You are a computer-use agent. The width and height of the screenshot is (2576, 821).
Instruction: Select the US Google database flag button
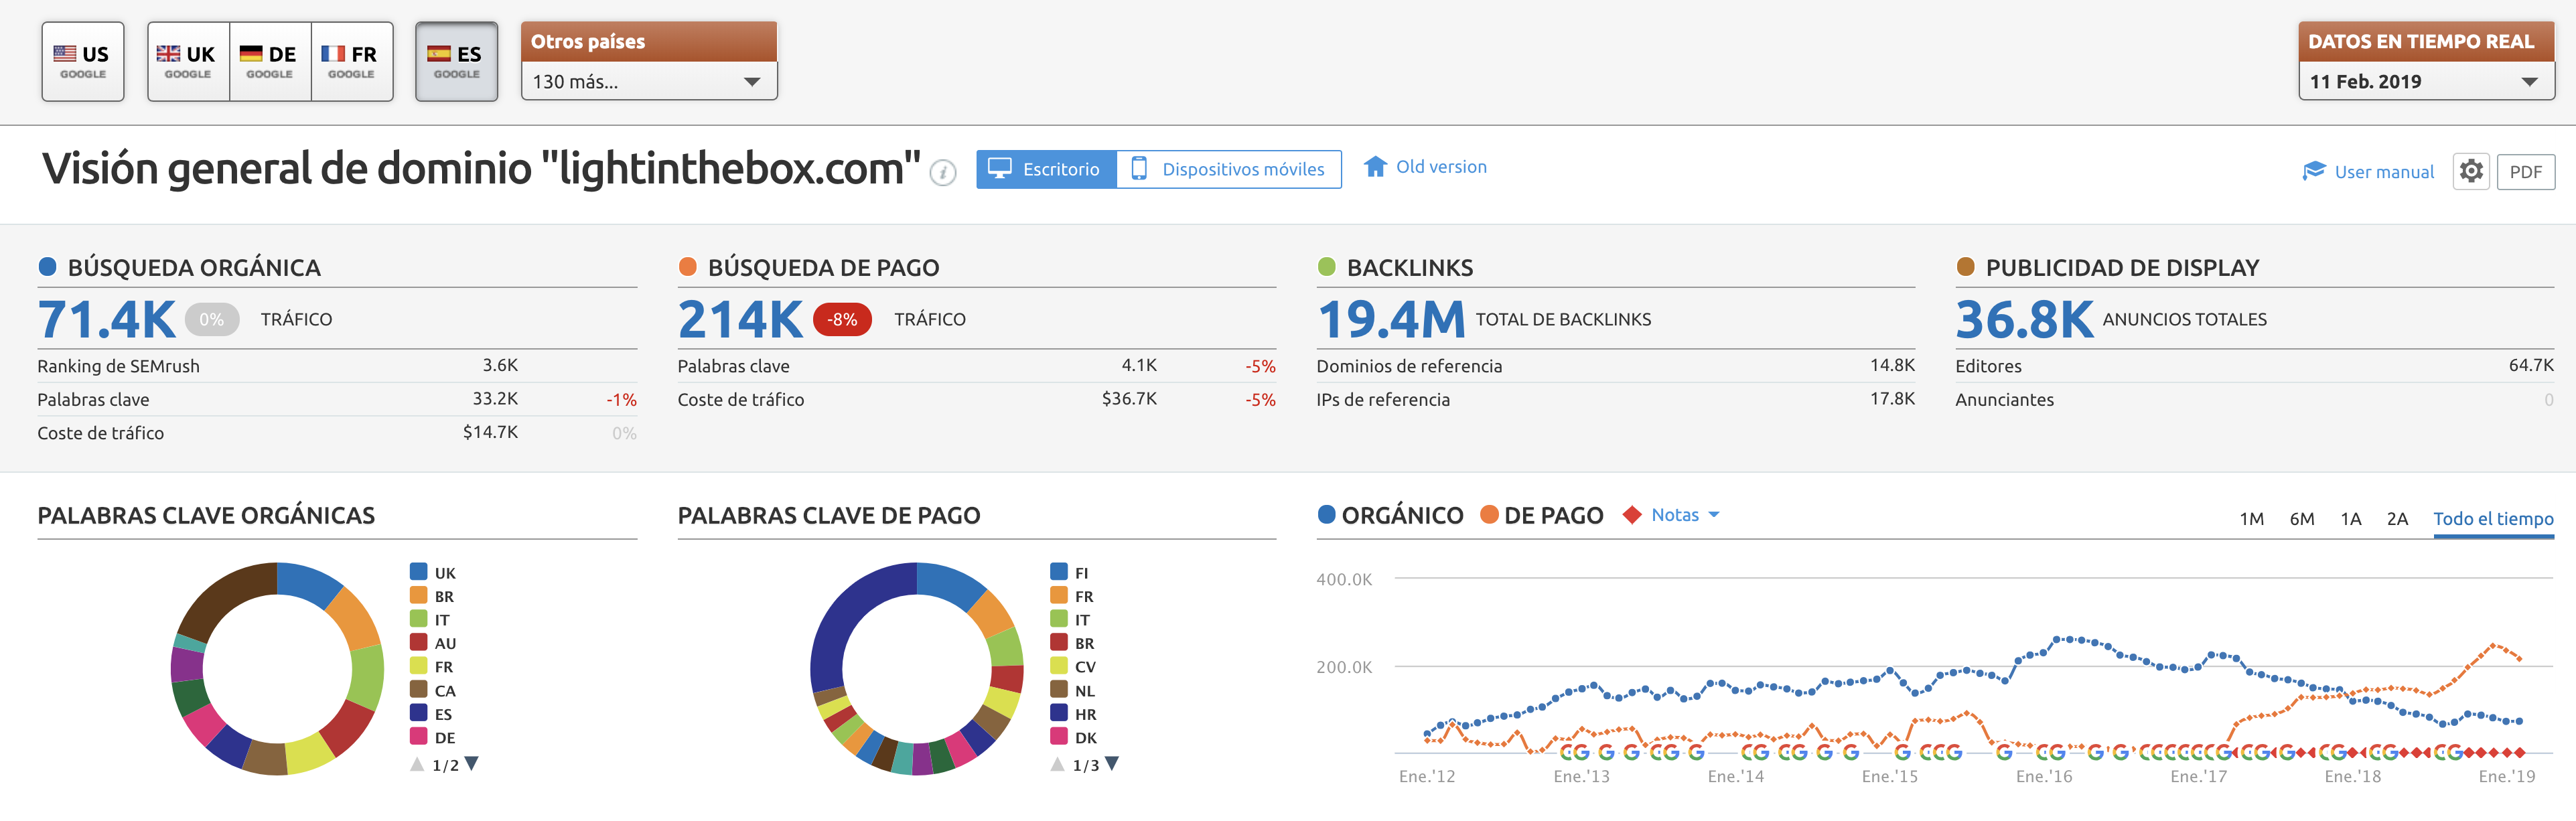(83, 62)
